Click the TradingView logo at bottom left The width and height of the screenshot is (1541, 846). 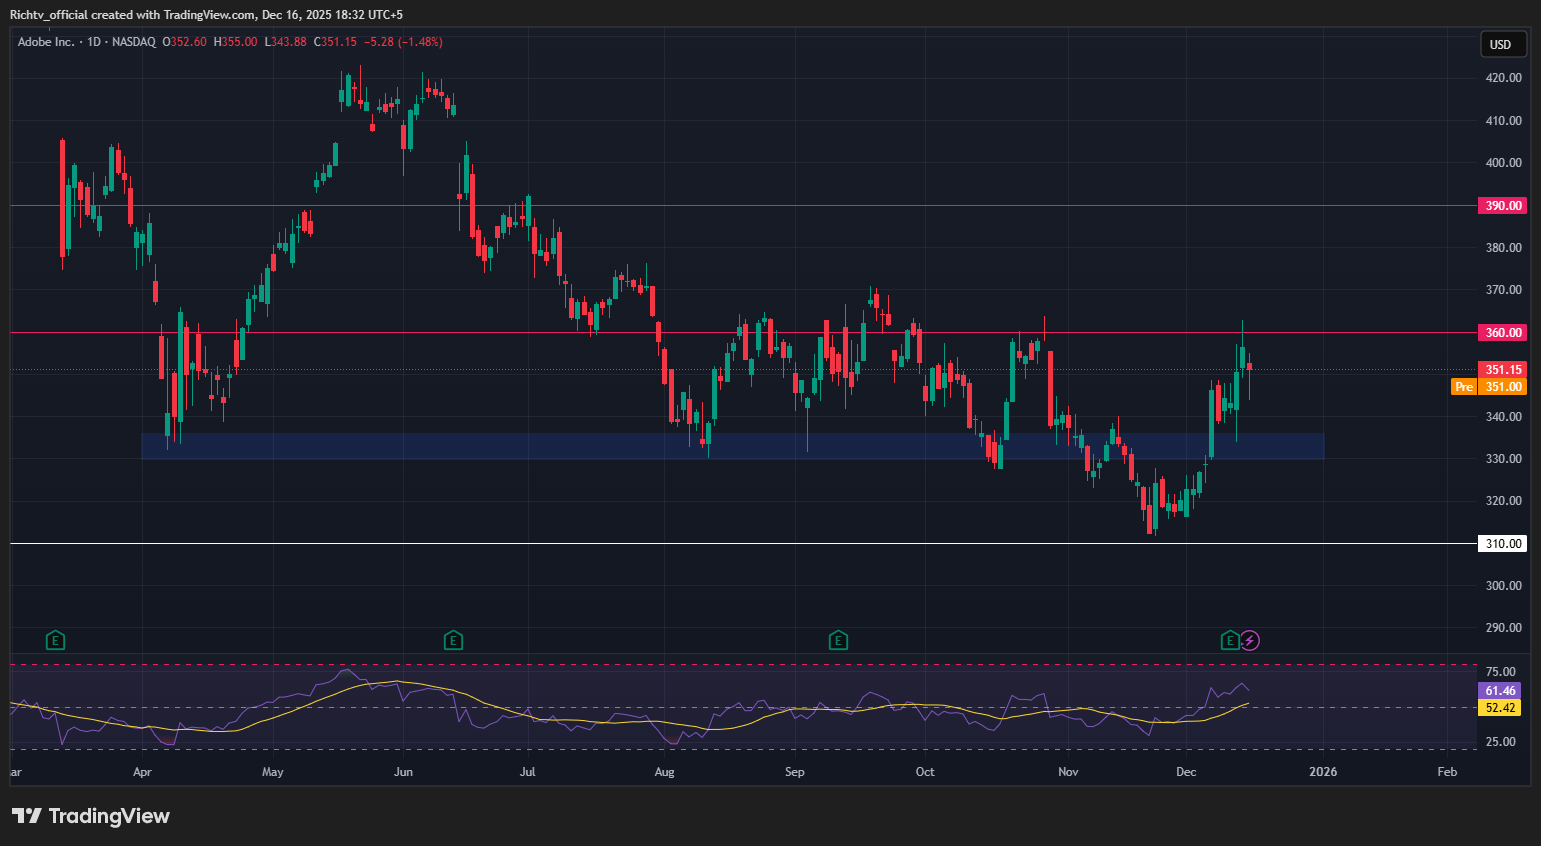[88, 816]
